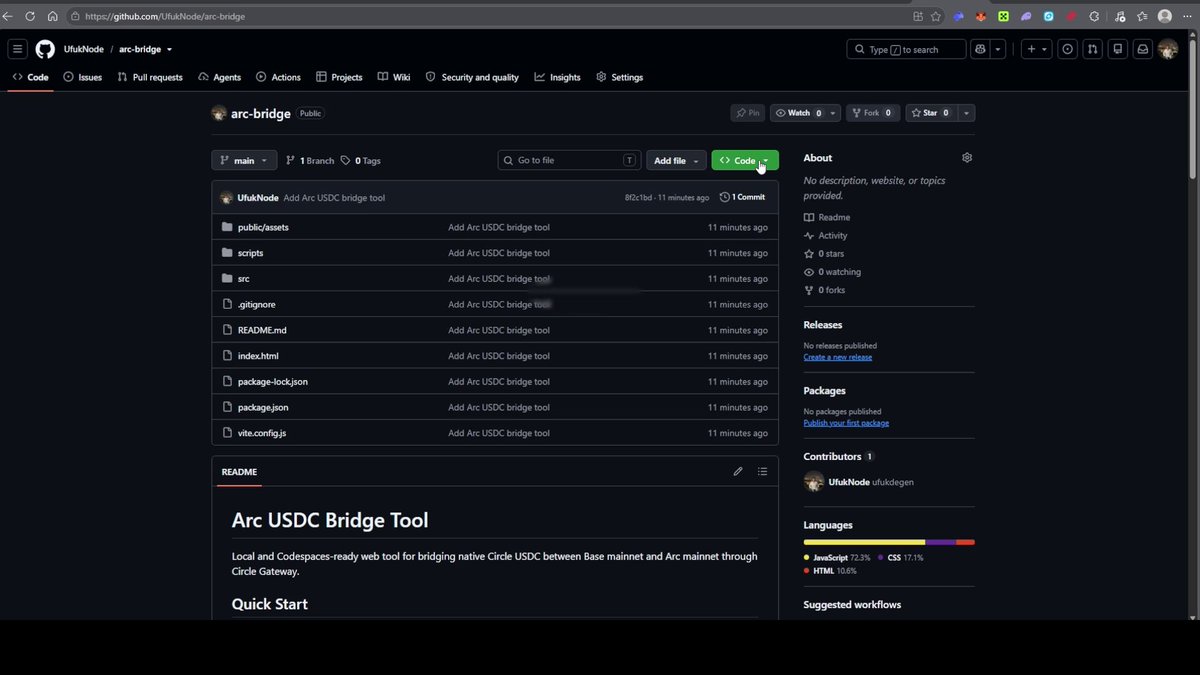
Task: Expand the green Code dropdown
Action: click(745, 161)
